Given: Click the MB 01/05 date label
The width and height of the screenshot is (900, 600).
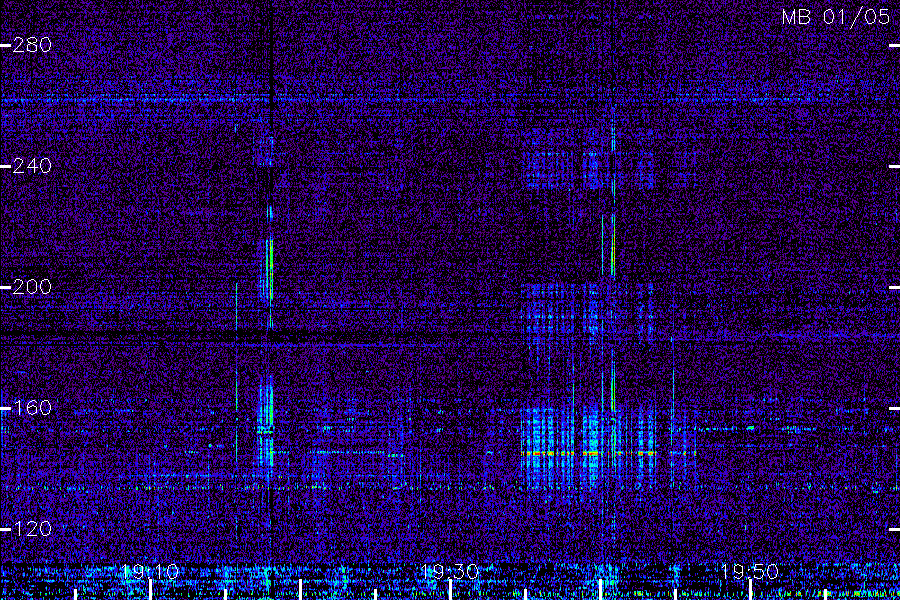Looking at the screenshot, I should click(x=836, y=17).
